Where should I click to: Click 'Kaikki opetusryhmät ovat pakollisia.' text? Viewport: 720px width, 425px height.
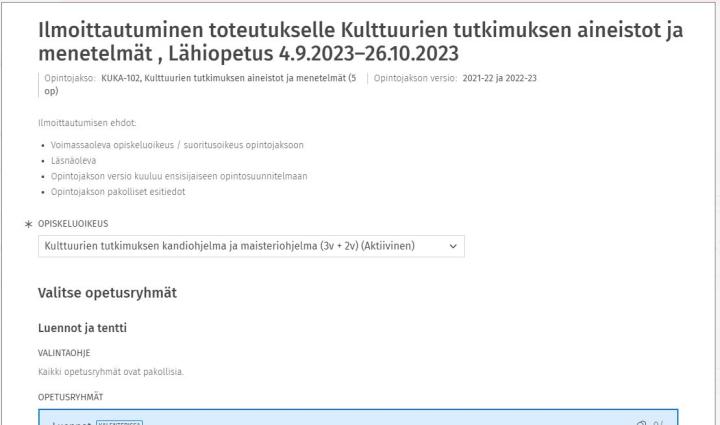[111, 372]
